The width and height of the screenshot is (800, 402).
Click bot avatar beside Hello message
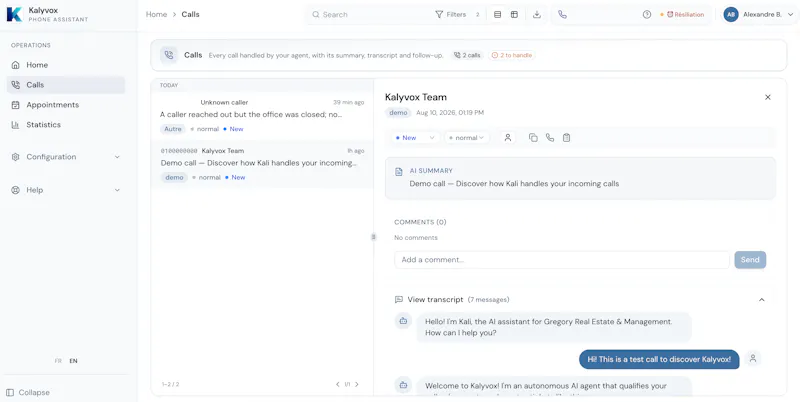tap(403, 321)
